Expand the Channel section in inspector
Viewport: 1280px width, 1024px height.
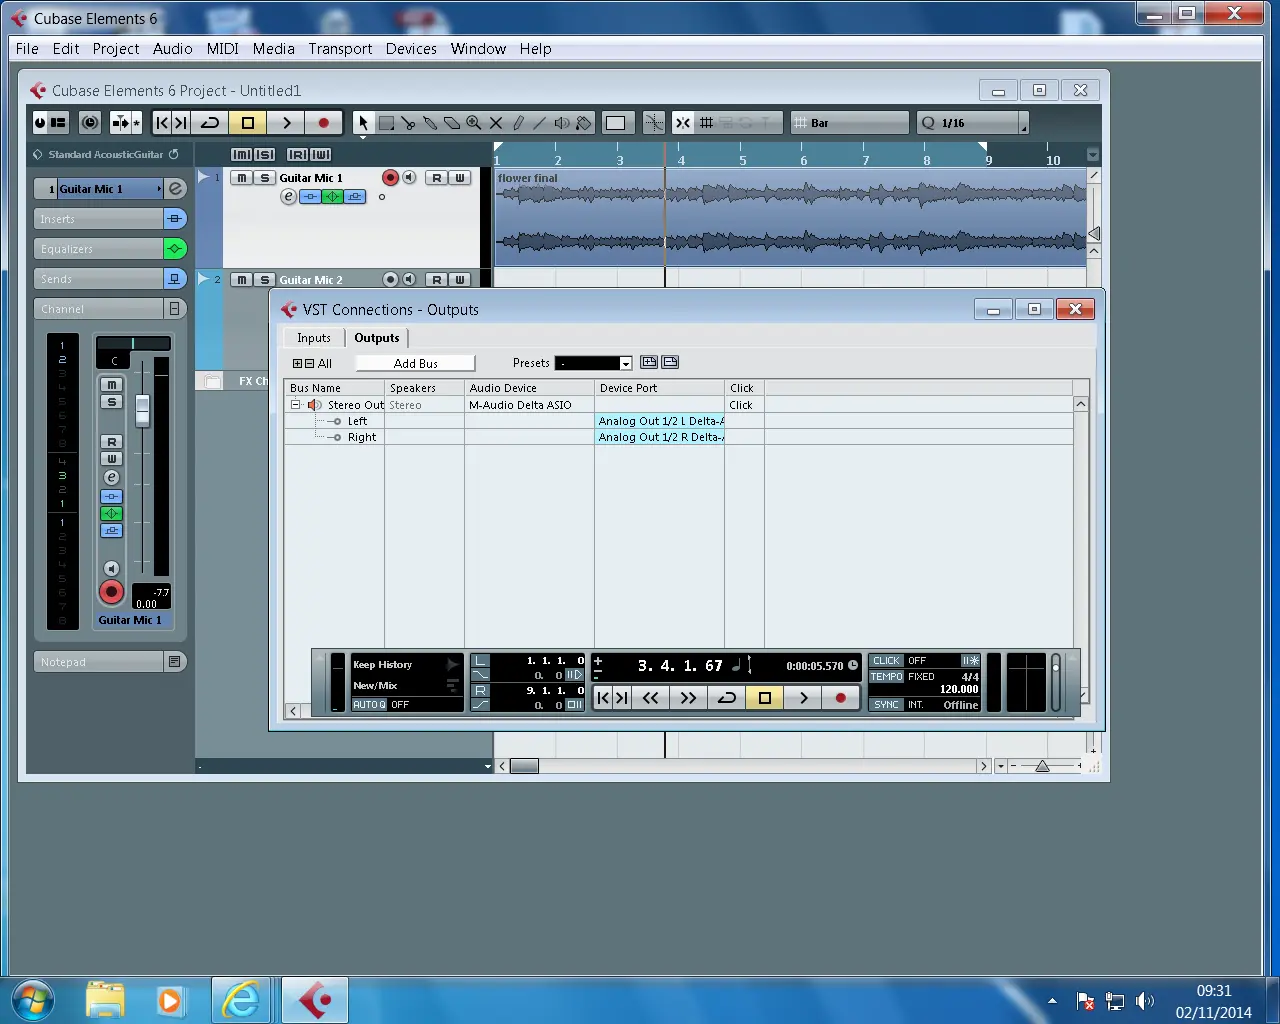[x=174, y=309]
